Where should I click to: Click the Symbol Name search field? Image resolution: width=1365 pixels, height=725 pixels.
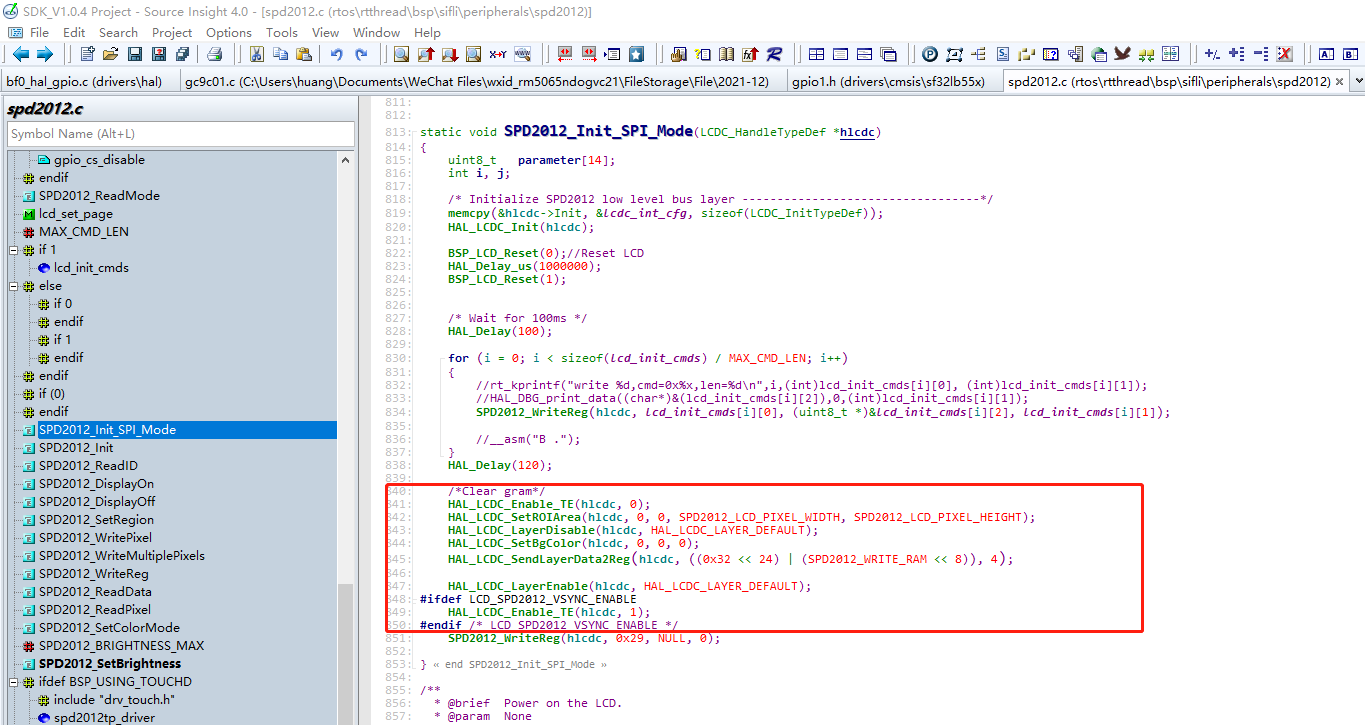(181, 134)
